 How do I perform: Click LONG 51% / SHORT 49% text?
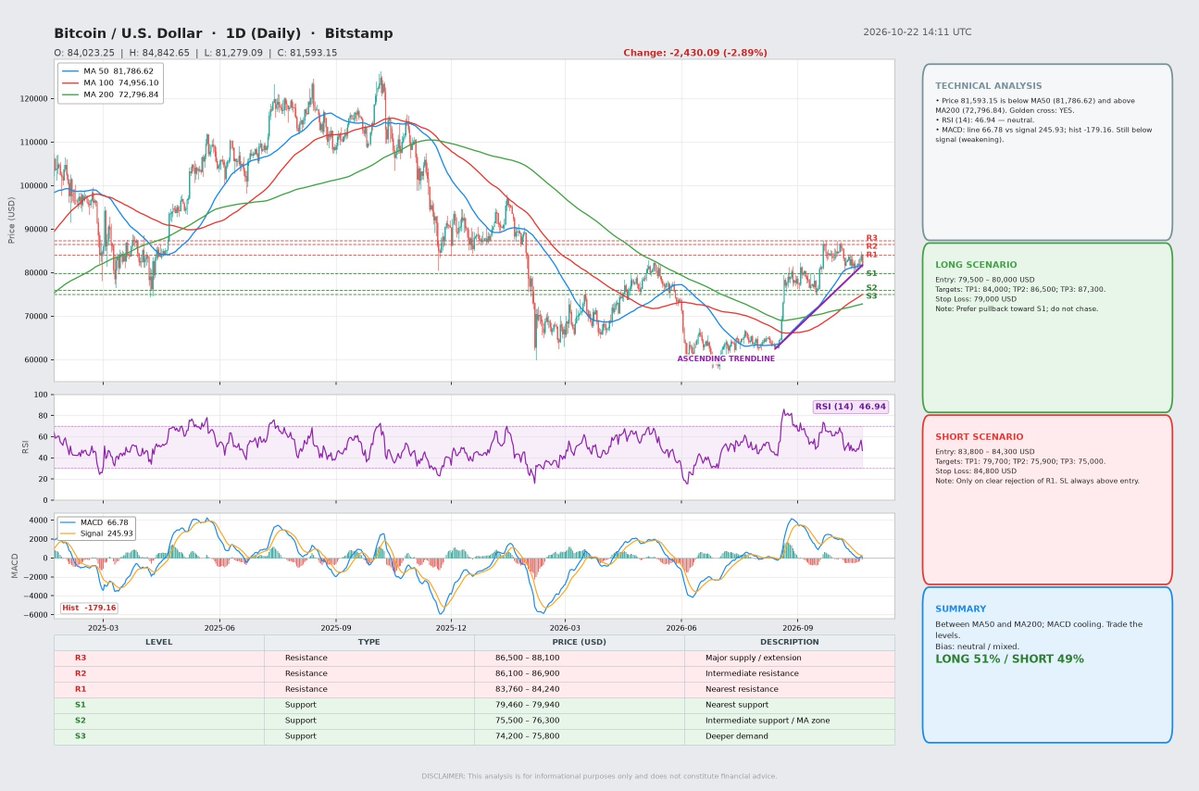pyautogui.click(x=1009, y=659)
